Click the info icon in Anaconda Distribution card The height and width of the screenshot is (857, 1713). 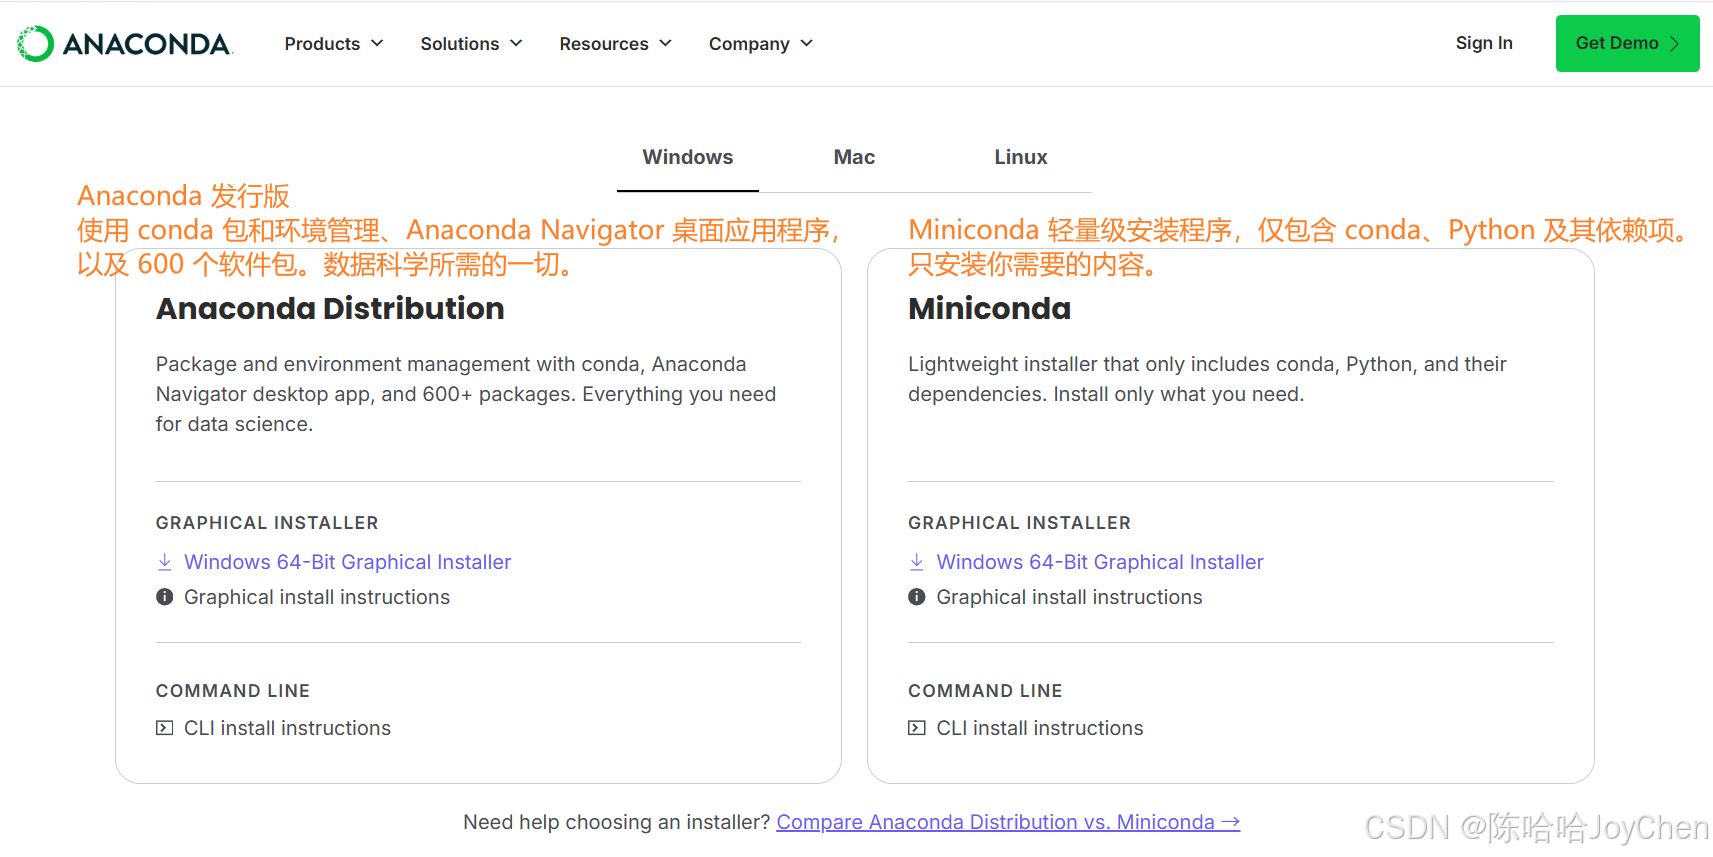tap(165, 597)
